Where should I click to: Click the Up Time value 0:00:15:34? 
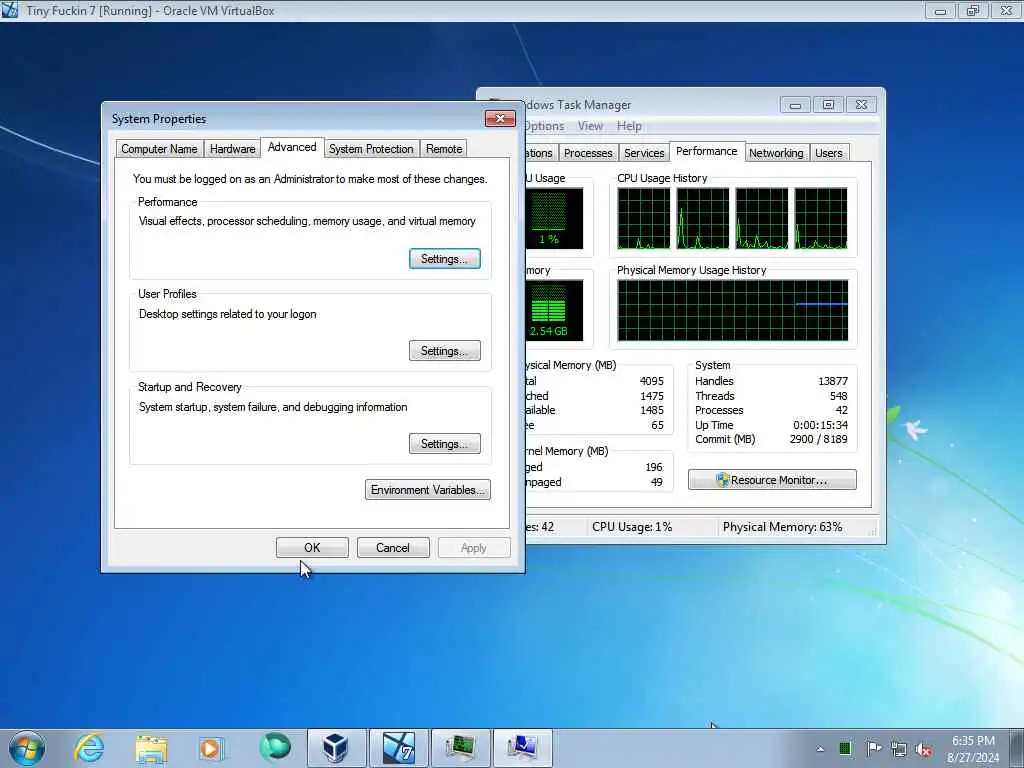tap(820, 425)
